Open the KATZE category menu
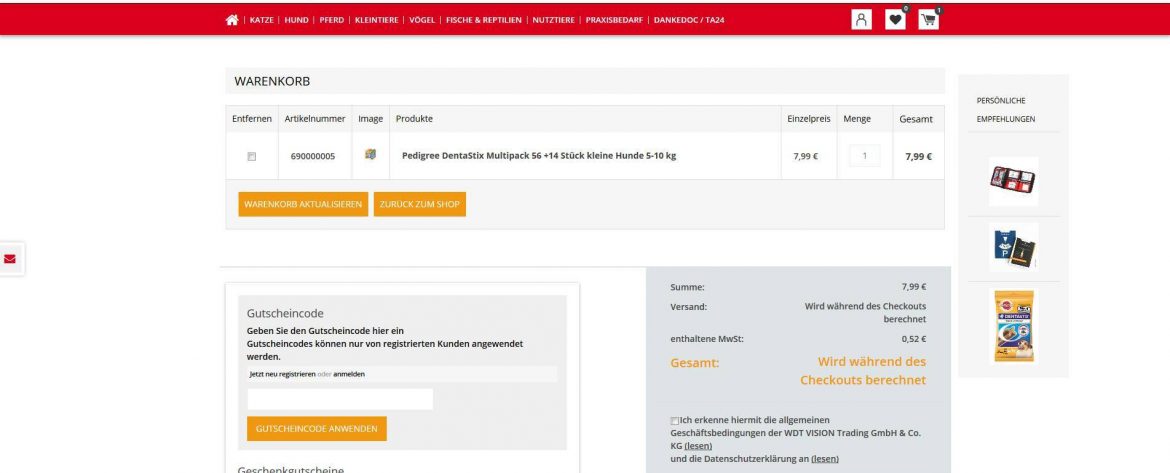Viewport: 1170px width, 473px height. pos(261,20)
